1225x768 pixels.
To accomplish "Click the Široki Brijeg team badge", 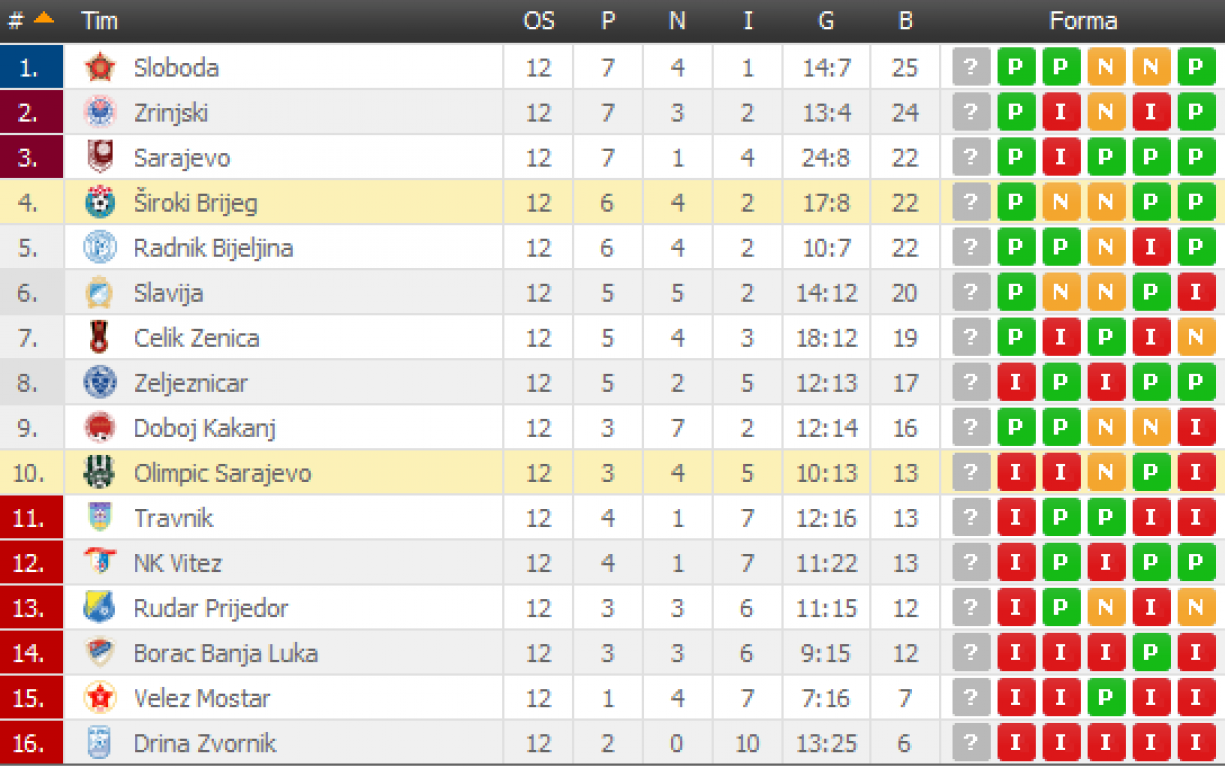I will pos(100,202).
